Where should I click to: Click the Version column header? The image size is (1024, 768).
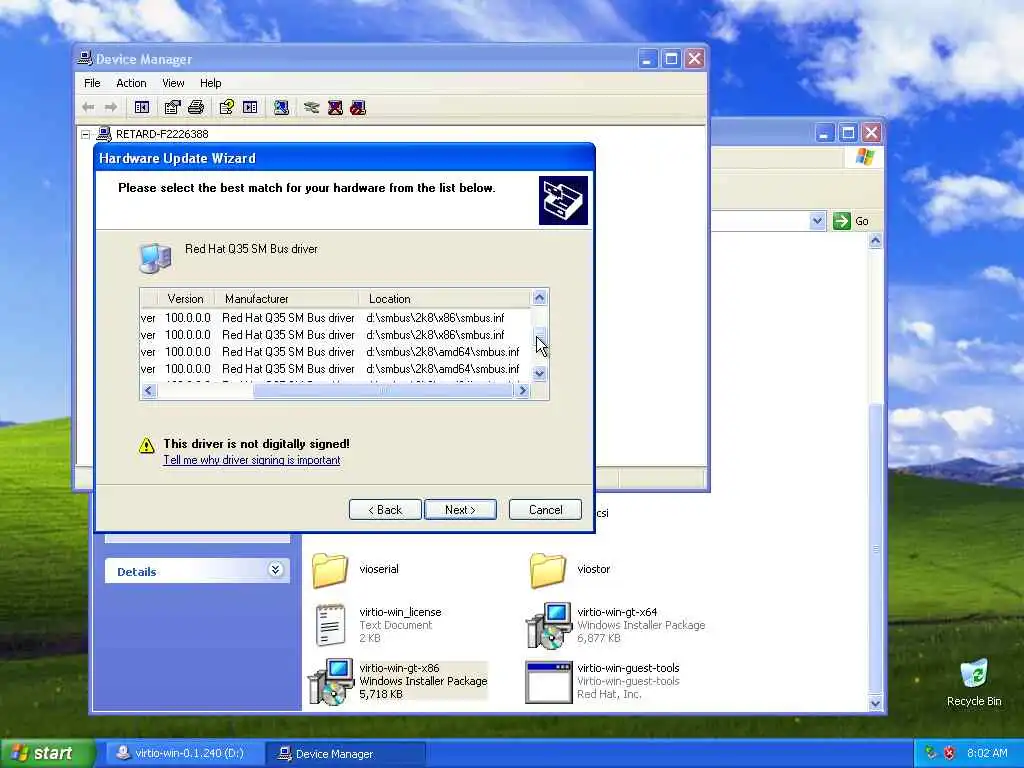185,298
